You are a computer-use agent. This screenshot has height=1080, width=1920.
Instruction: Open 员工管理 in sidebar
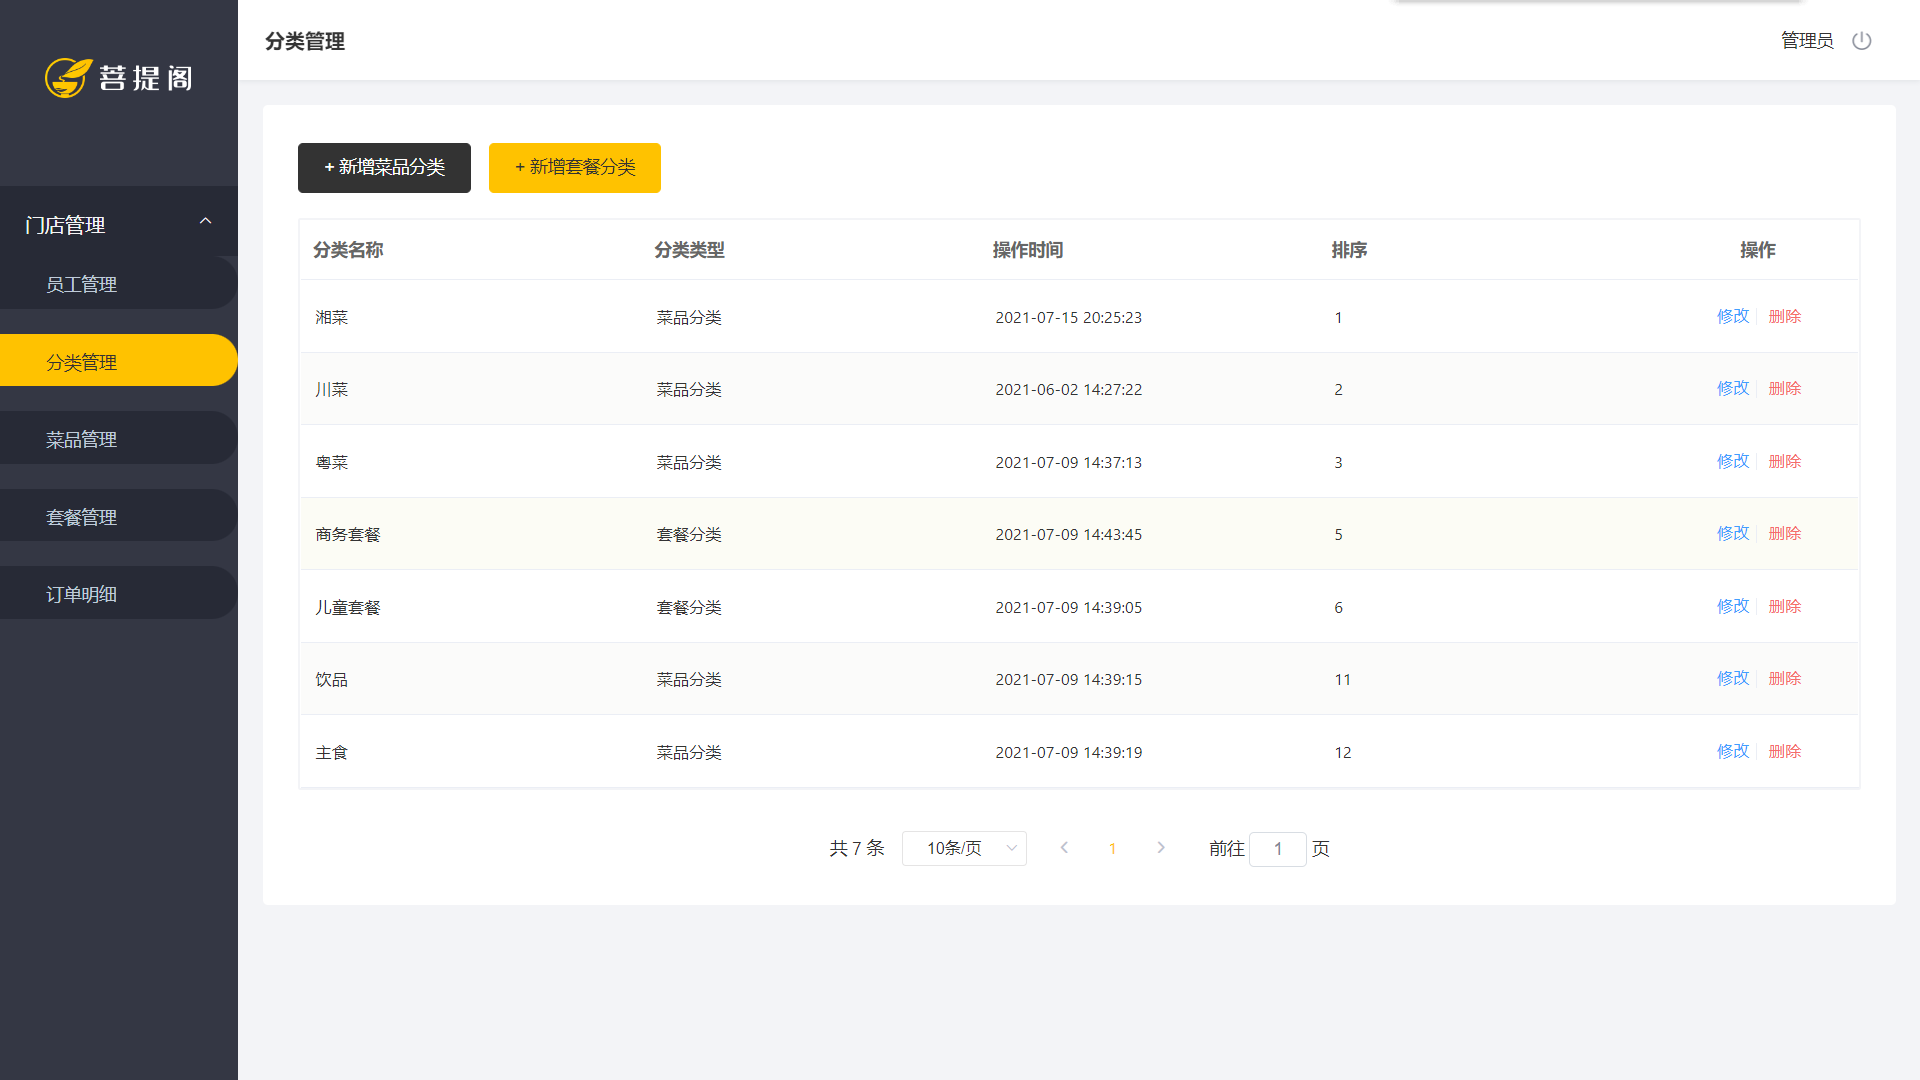(x=82, y=285)
